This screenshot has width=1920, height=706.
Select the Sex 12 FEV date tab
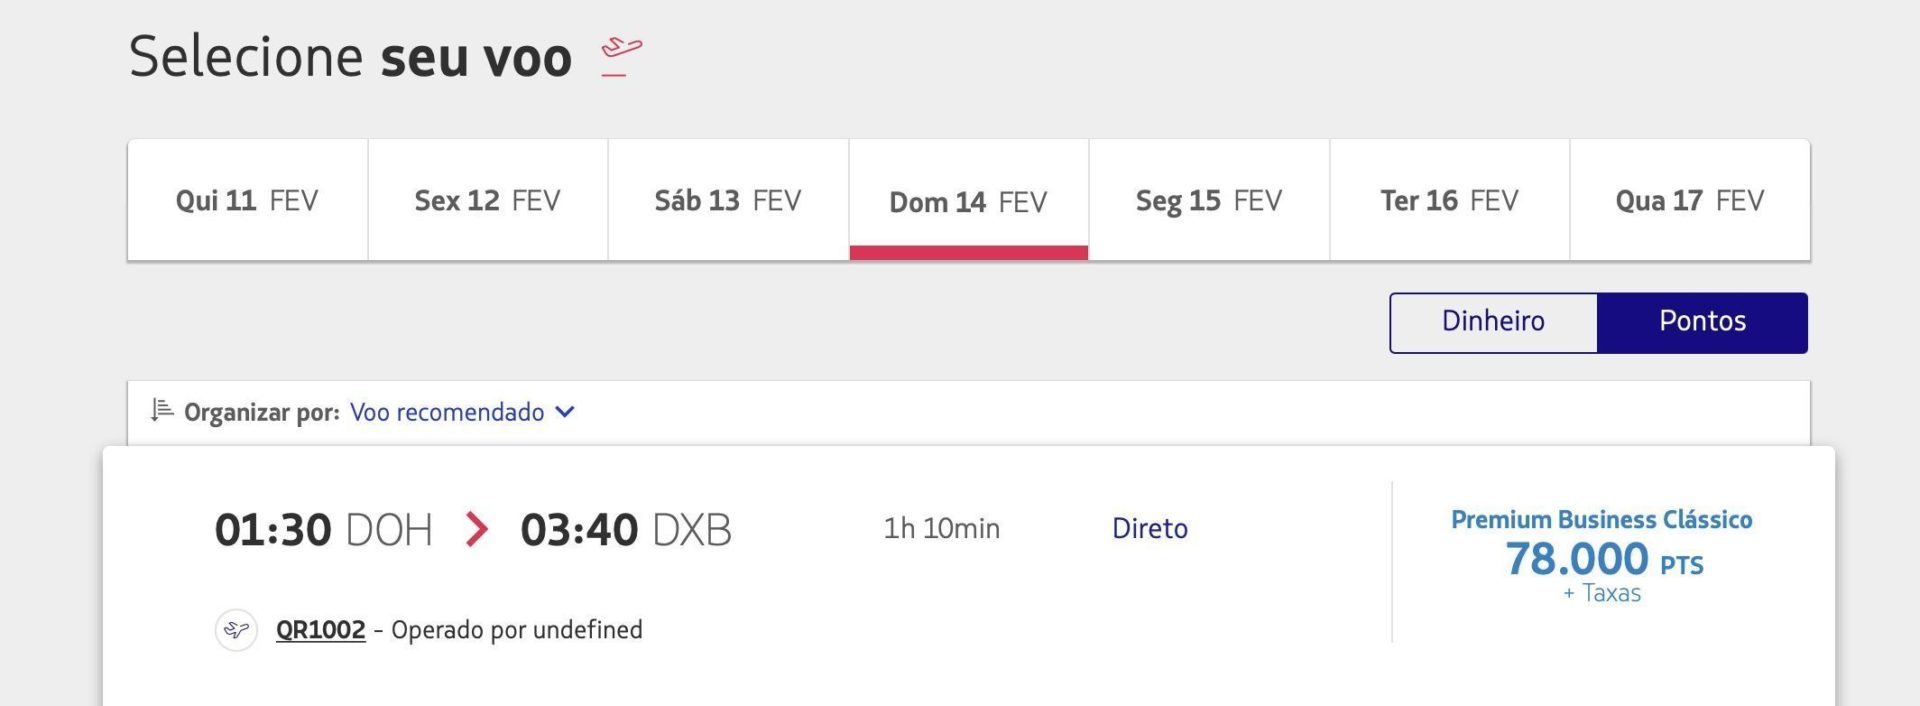(488, 200)
